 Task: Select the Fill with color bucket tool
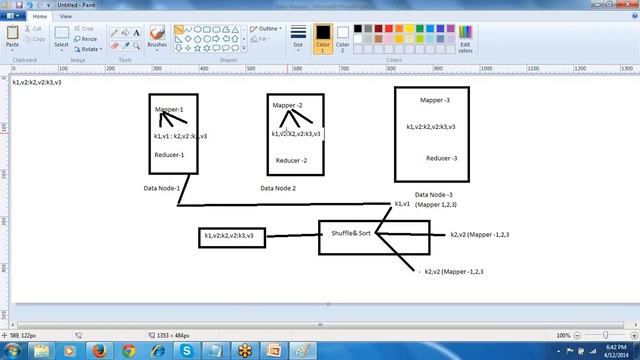125,33
